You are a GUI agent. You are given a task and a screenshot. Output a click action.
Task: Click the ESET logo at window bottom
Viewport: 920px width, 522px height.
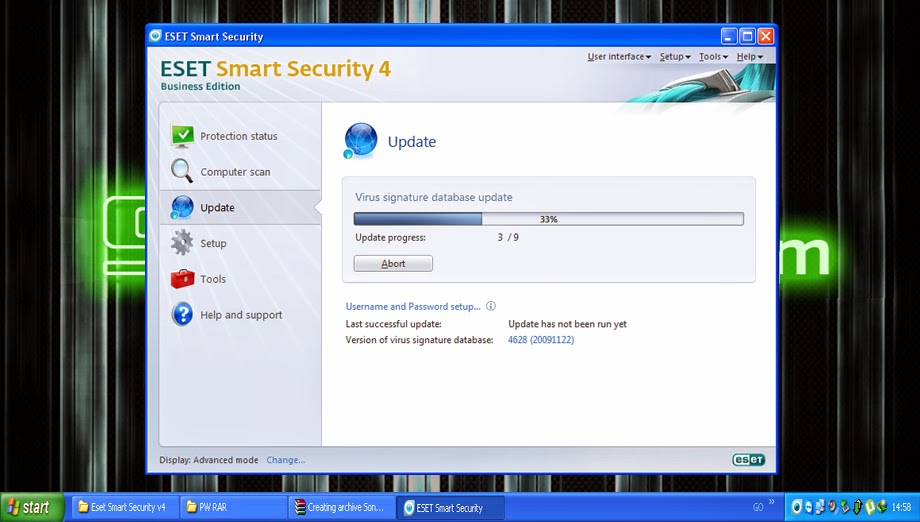pyautogui.click(x=749, y=460)
